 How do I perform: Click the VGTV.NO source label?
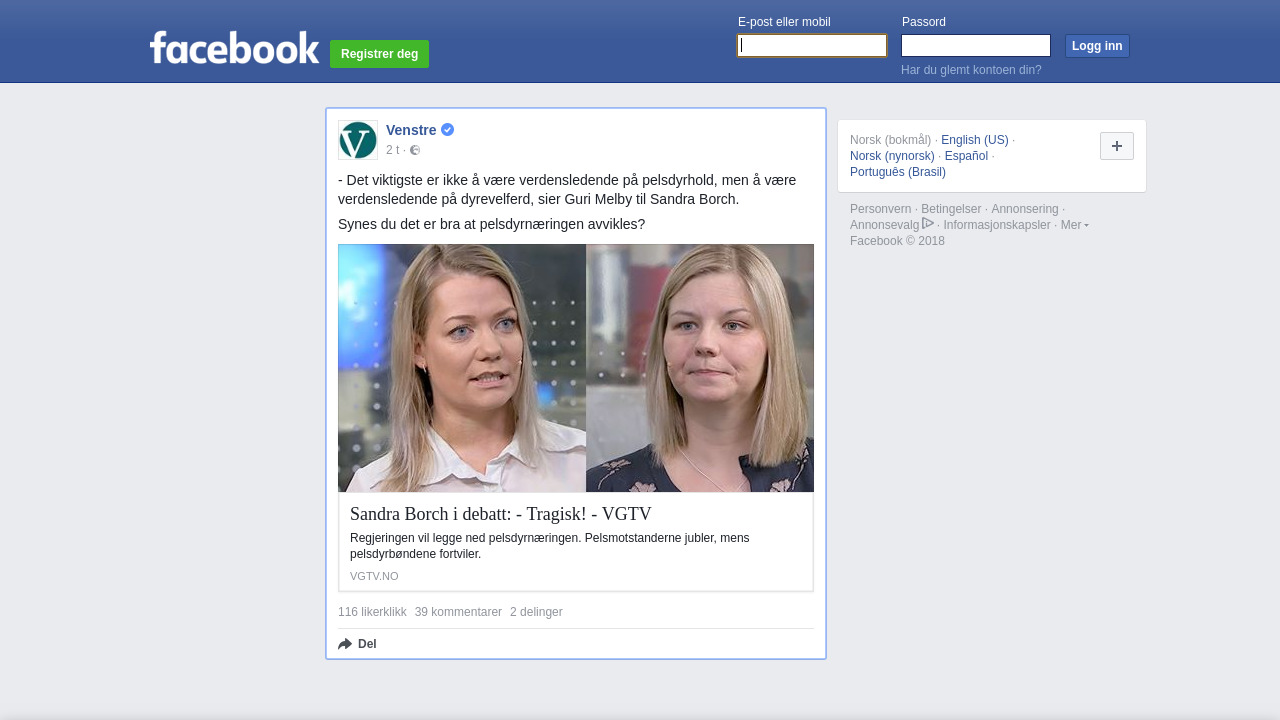click(x=374, y=576)
